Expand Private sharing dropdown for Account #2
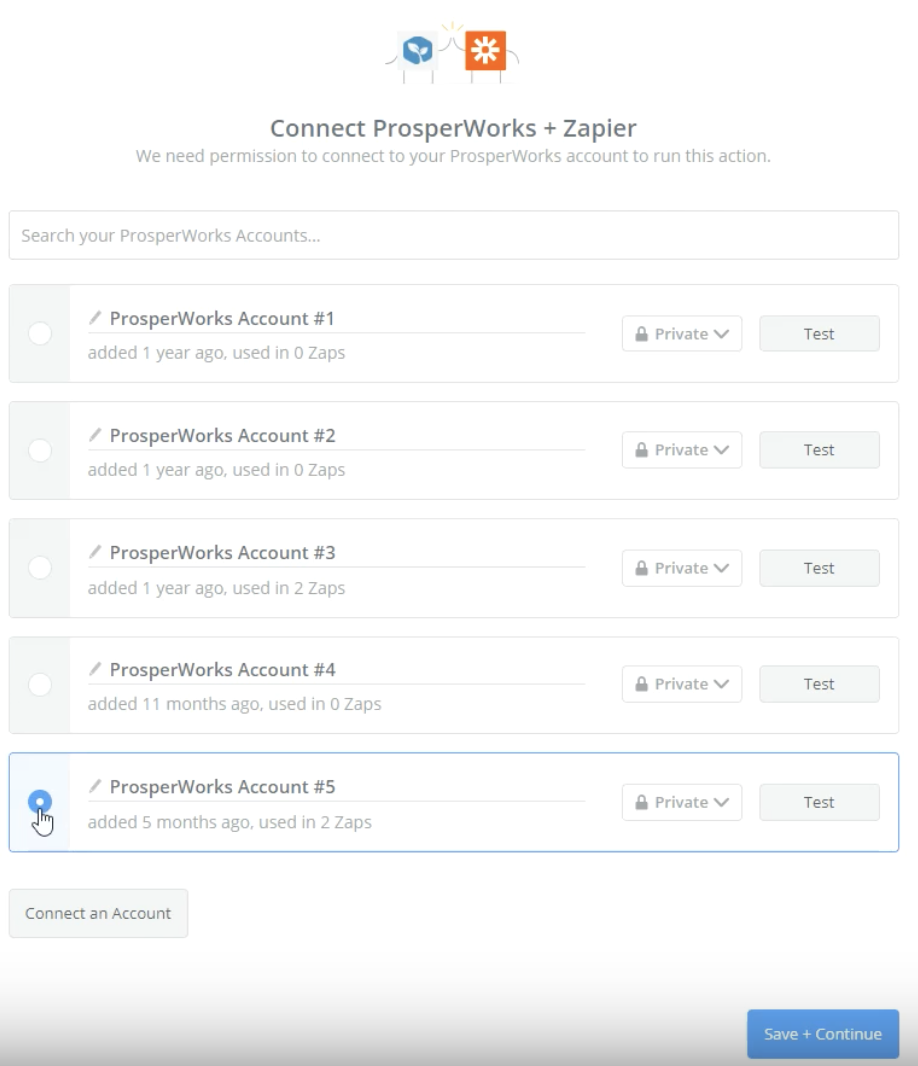 [x=681, y=449]
